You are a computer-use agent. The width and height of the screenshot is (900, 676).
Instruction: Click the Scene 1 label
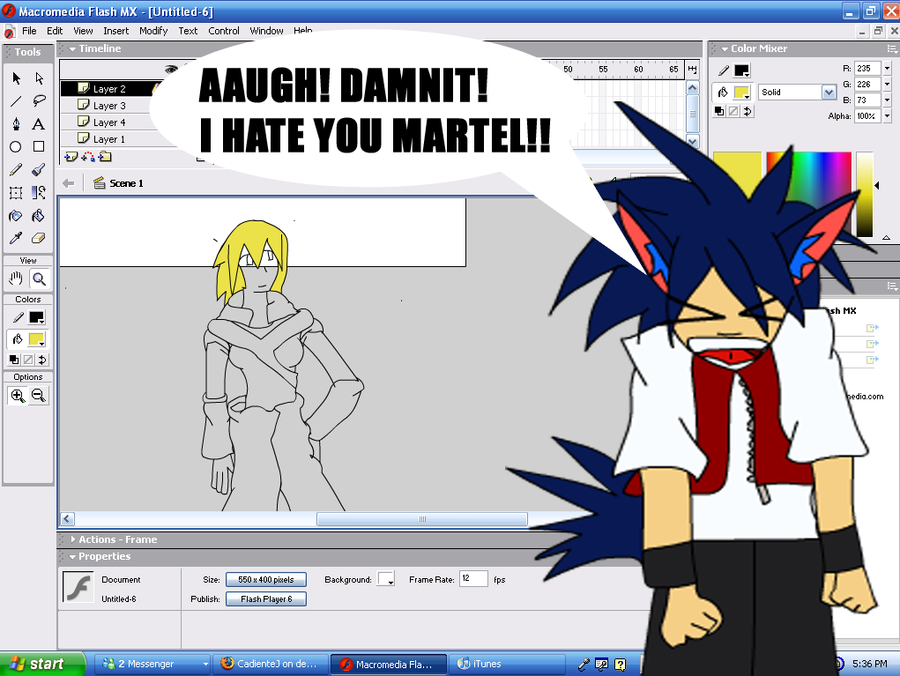[x=126, y=183]
